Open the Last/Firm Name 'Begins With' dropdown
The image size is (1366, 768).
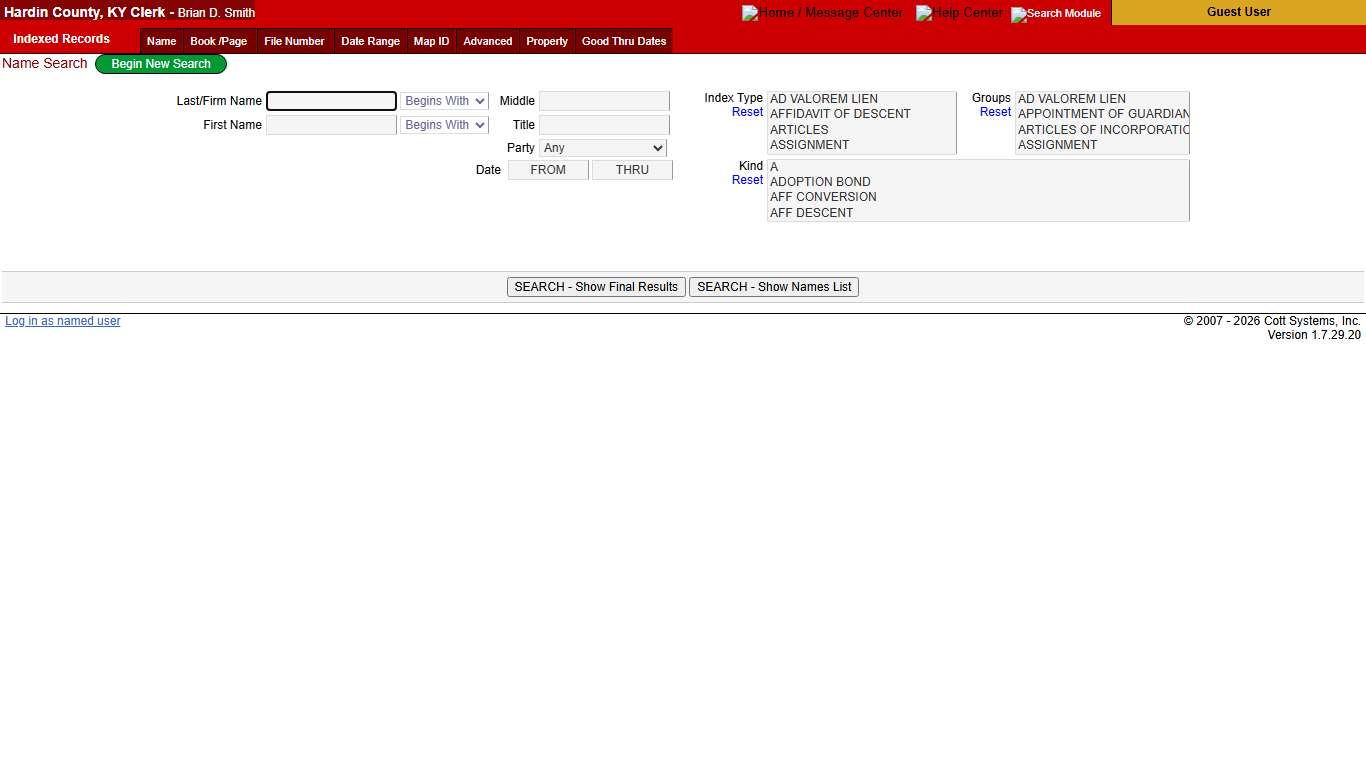[x=444, y=100]
